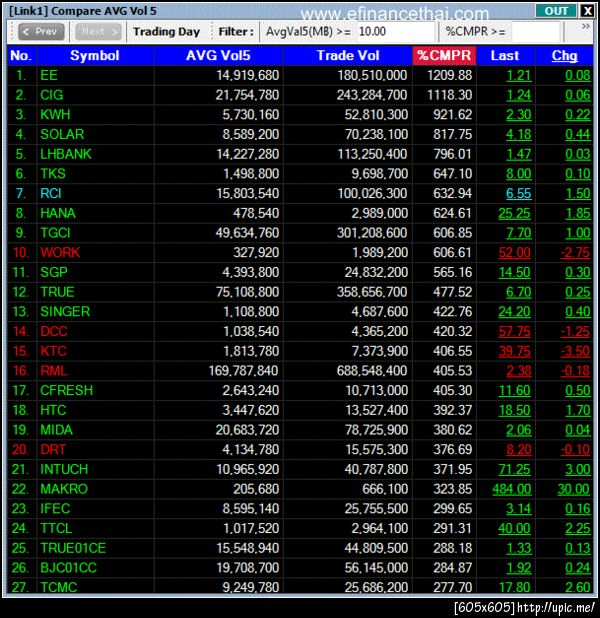Sort by the Symbol column header
The width and height of the screenshot is (600, 618).
[x=95, y=56]
